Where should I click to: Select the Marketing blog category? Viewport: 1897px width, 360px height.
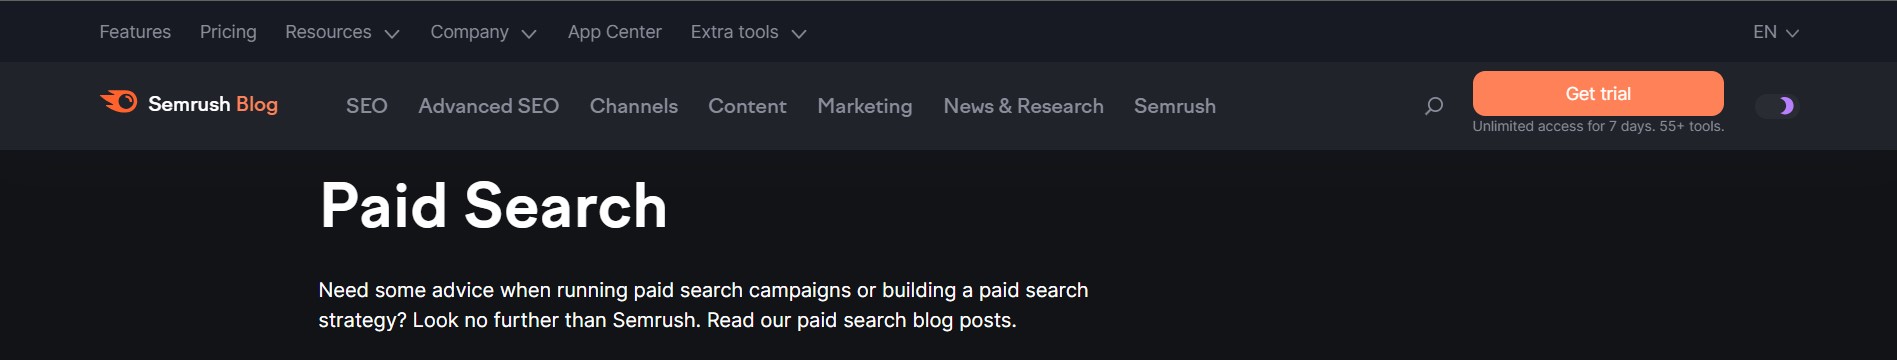point(865,106)
